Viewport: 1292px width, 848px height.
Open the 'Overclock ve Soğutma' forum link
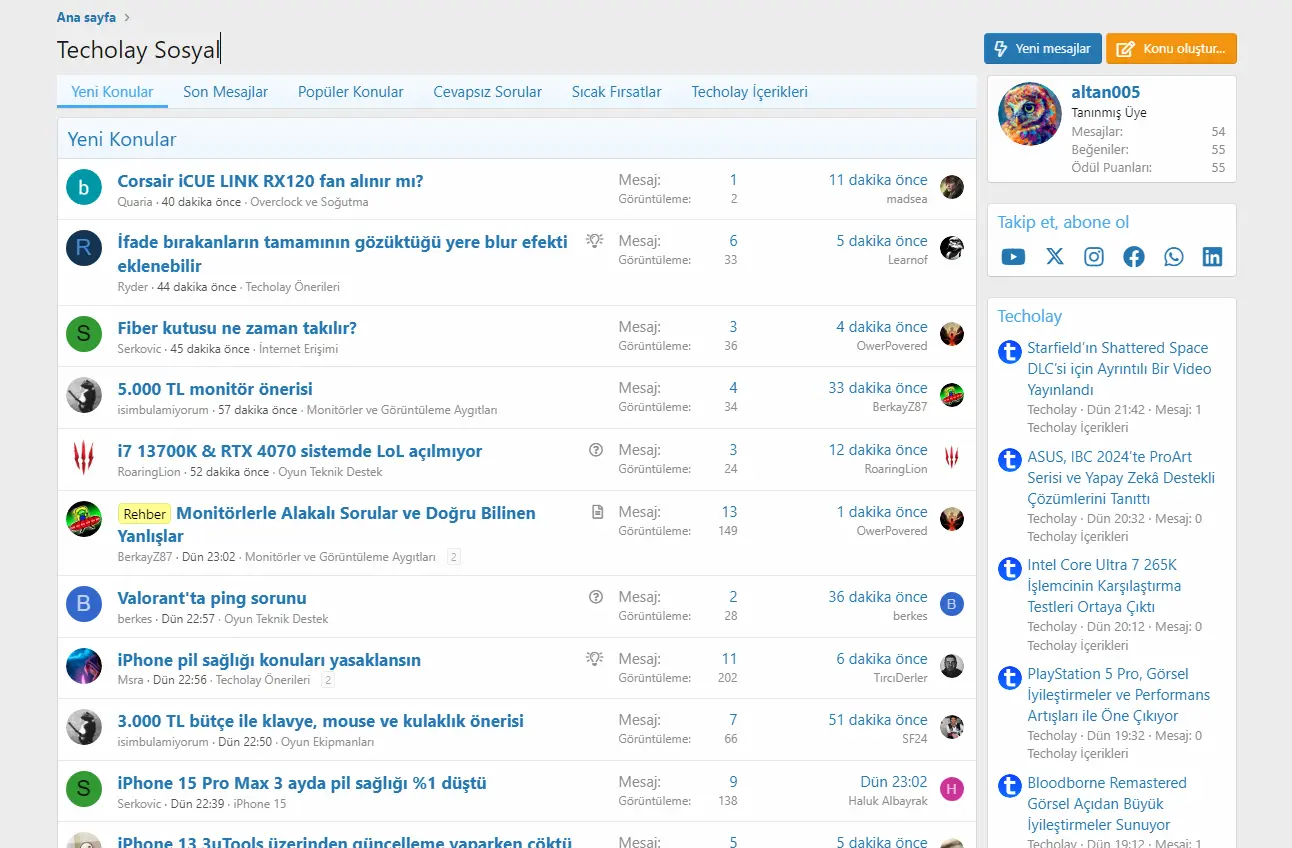pyautogui.click(x=309, y=202)
